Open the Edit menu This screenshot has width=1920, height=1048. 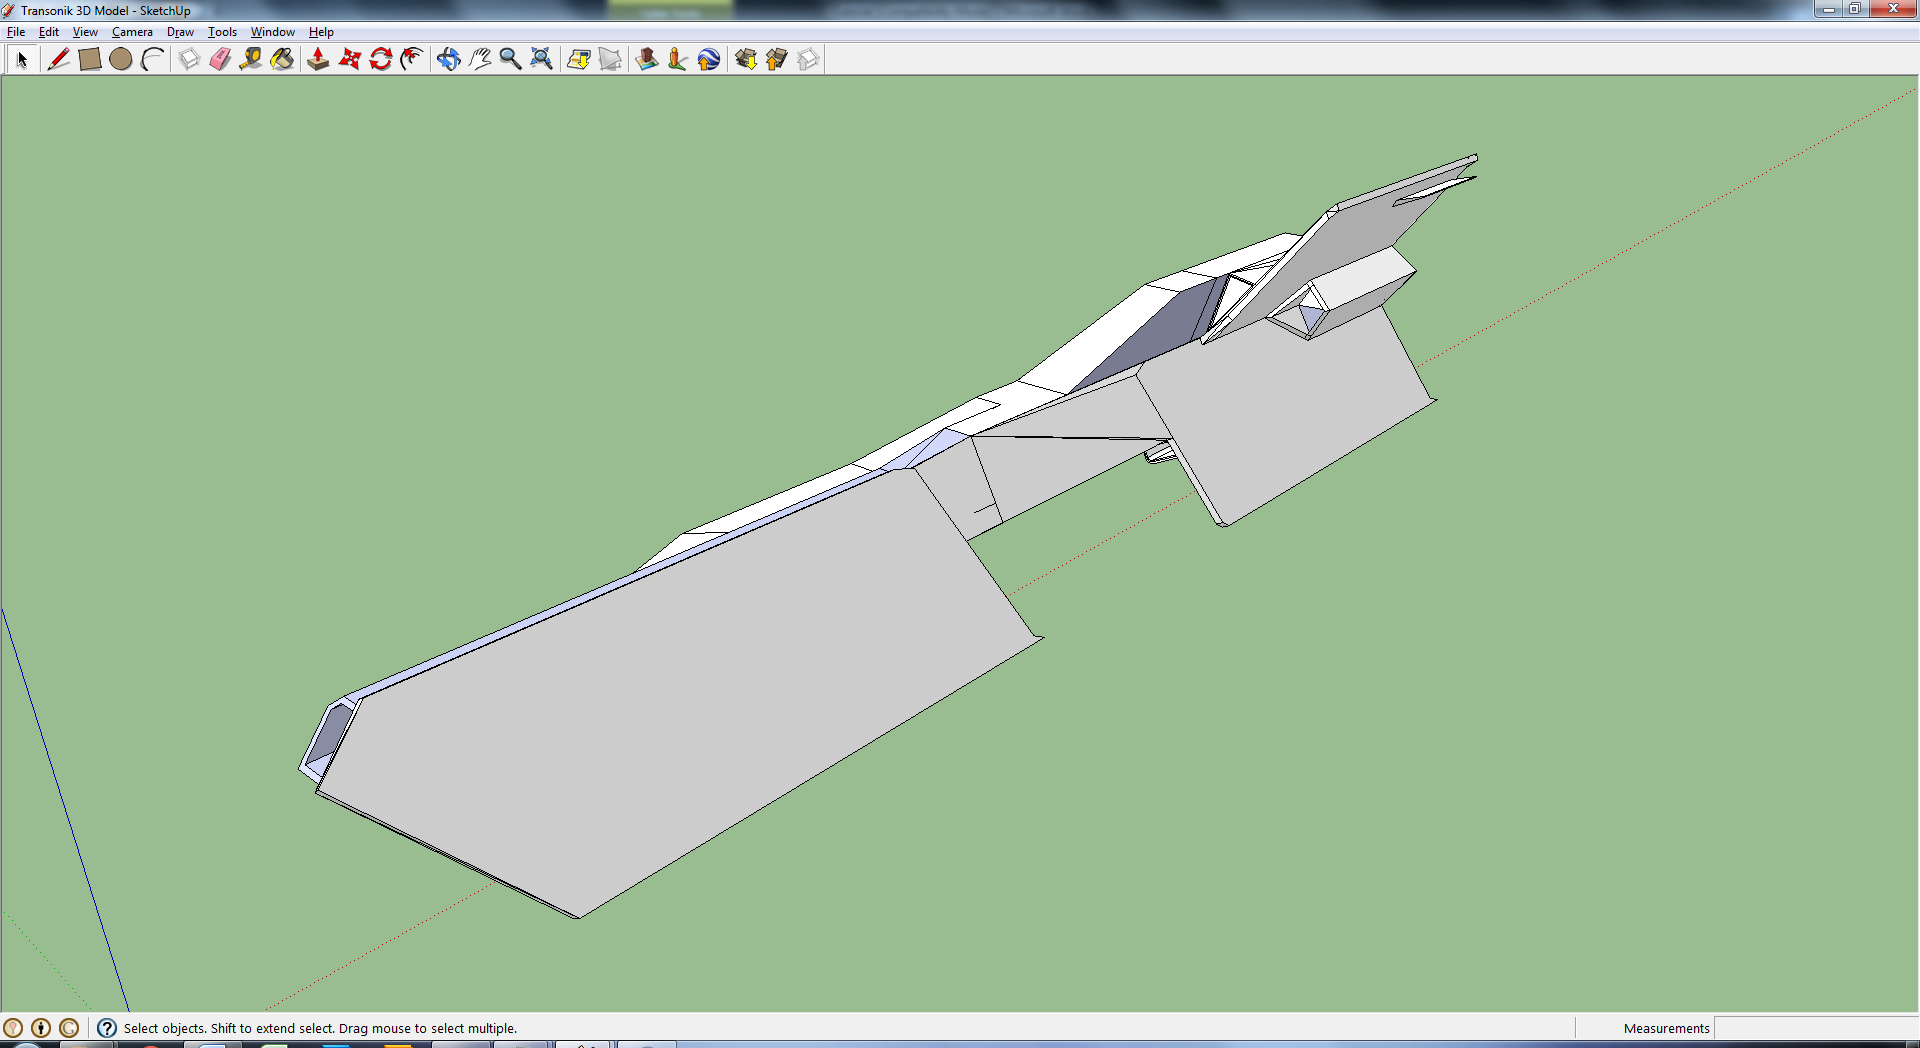[x=48, y=32]
